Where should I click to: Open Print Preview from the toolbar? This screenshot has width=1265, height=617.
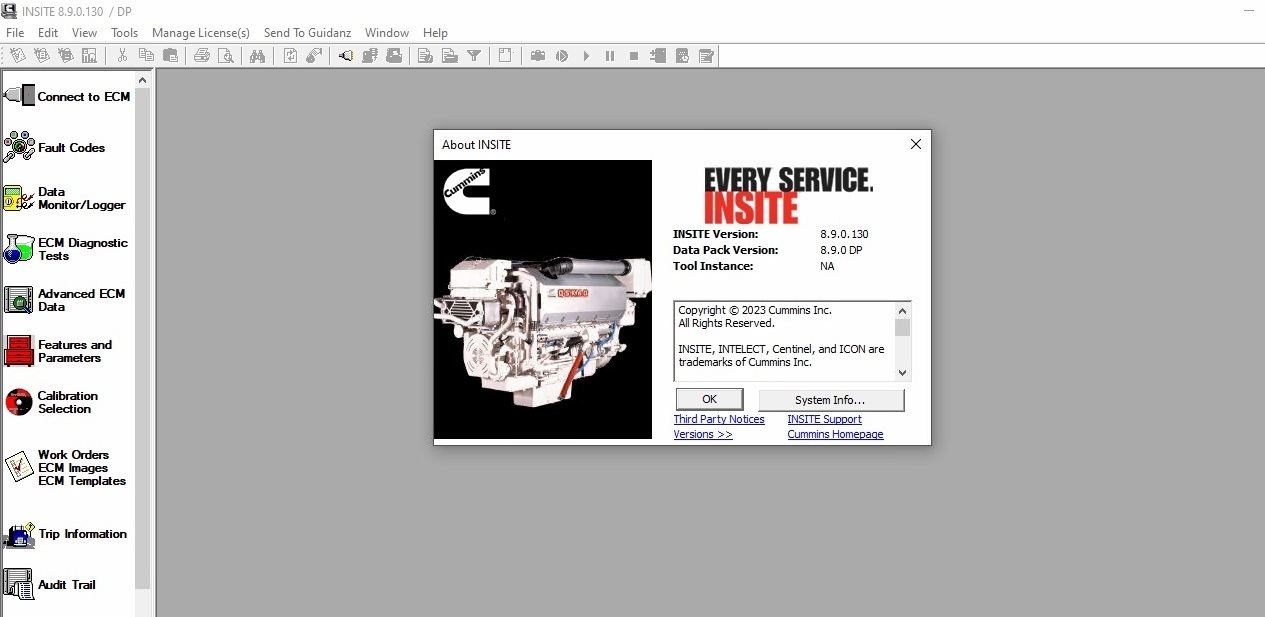click(x=227, y=55)
